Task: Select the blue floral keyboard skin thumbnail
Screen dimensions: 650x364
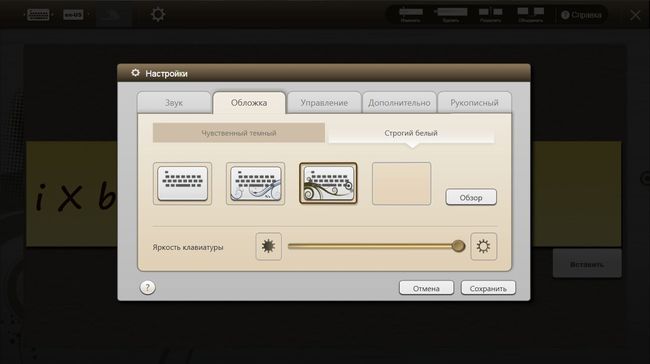Action: coord(255,184)
